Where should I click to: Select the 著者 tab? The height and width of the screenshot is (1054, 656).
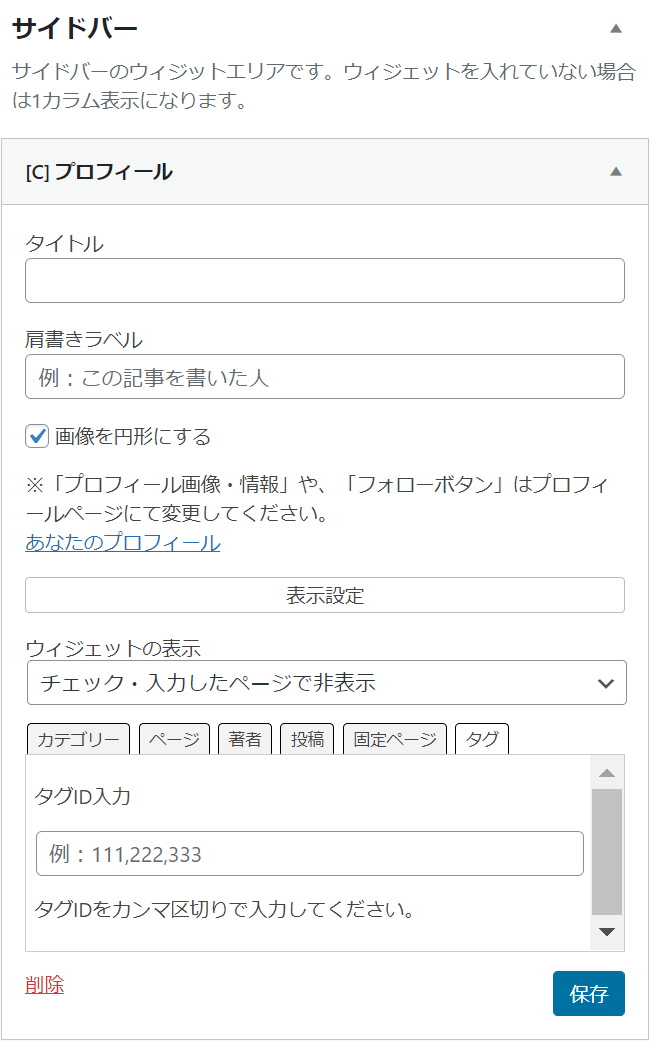pyautogui.click(x=245, y=739)
